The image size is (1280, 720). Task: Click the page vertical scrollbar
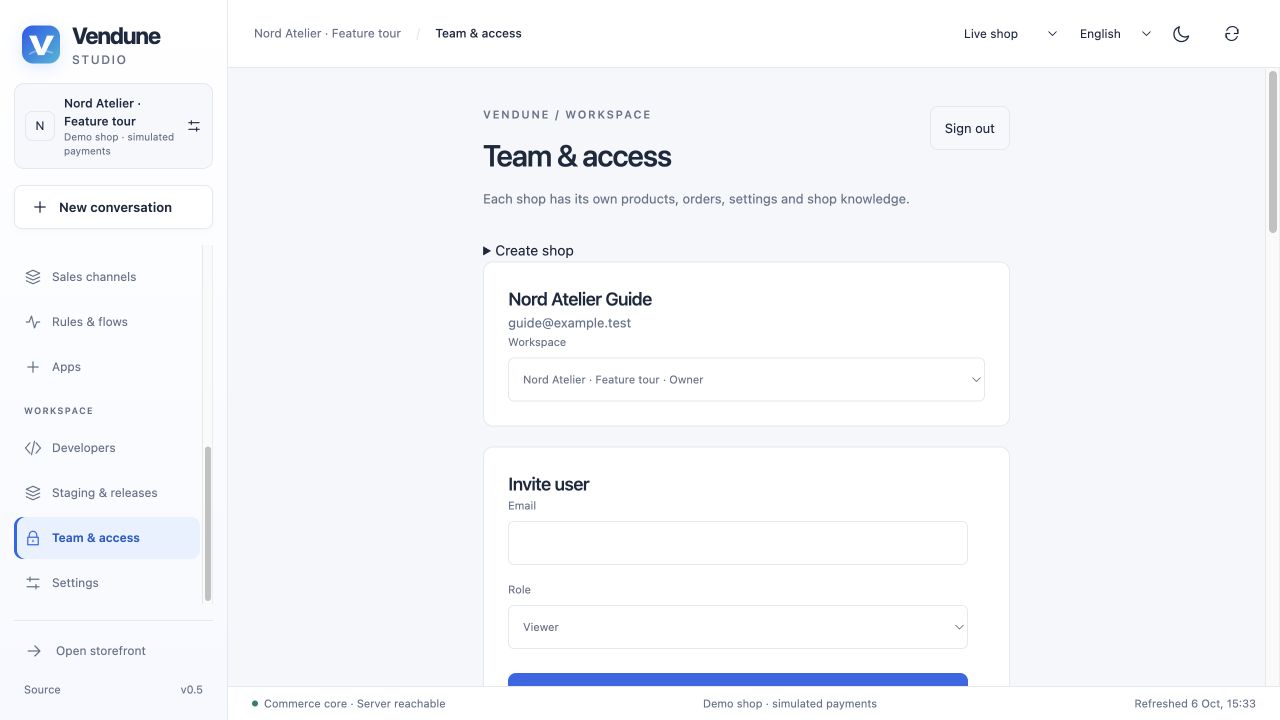pos(1273,152)
